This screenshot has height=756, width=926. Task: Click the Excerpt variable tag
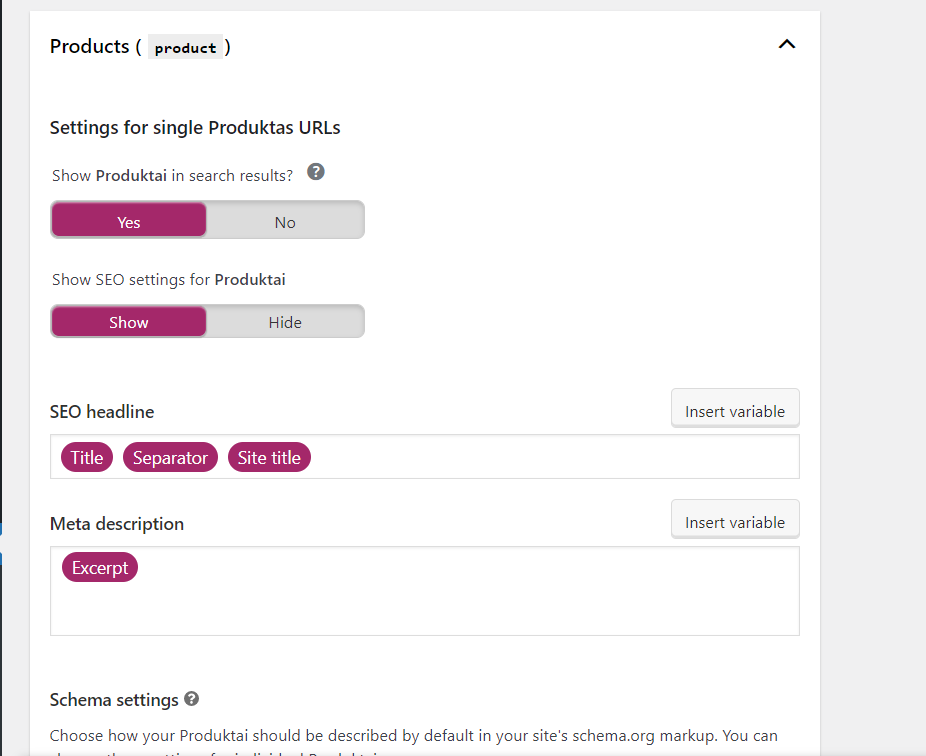point(100,568)
